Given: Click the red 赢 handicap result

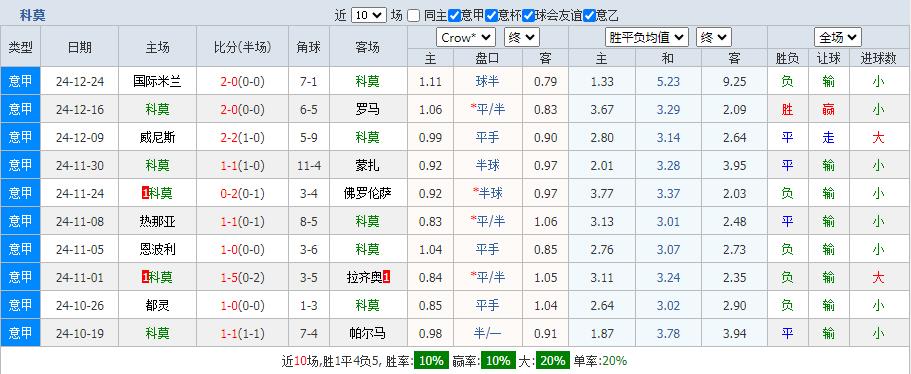Looking at the screenshot, I should click(x=828, y=109).
